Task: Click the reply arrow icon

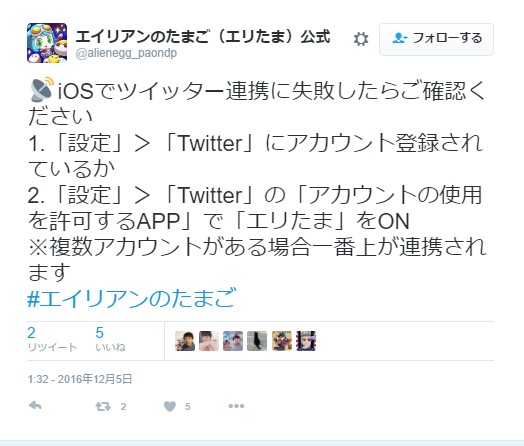Action: [35, 406]
